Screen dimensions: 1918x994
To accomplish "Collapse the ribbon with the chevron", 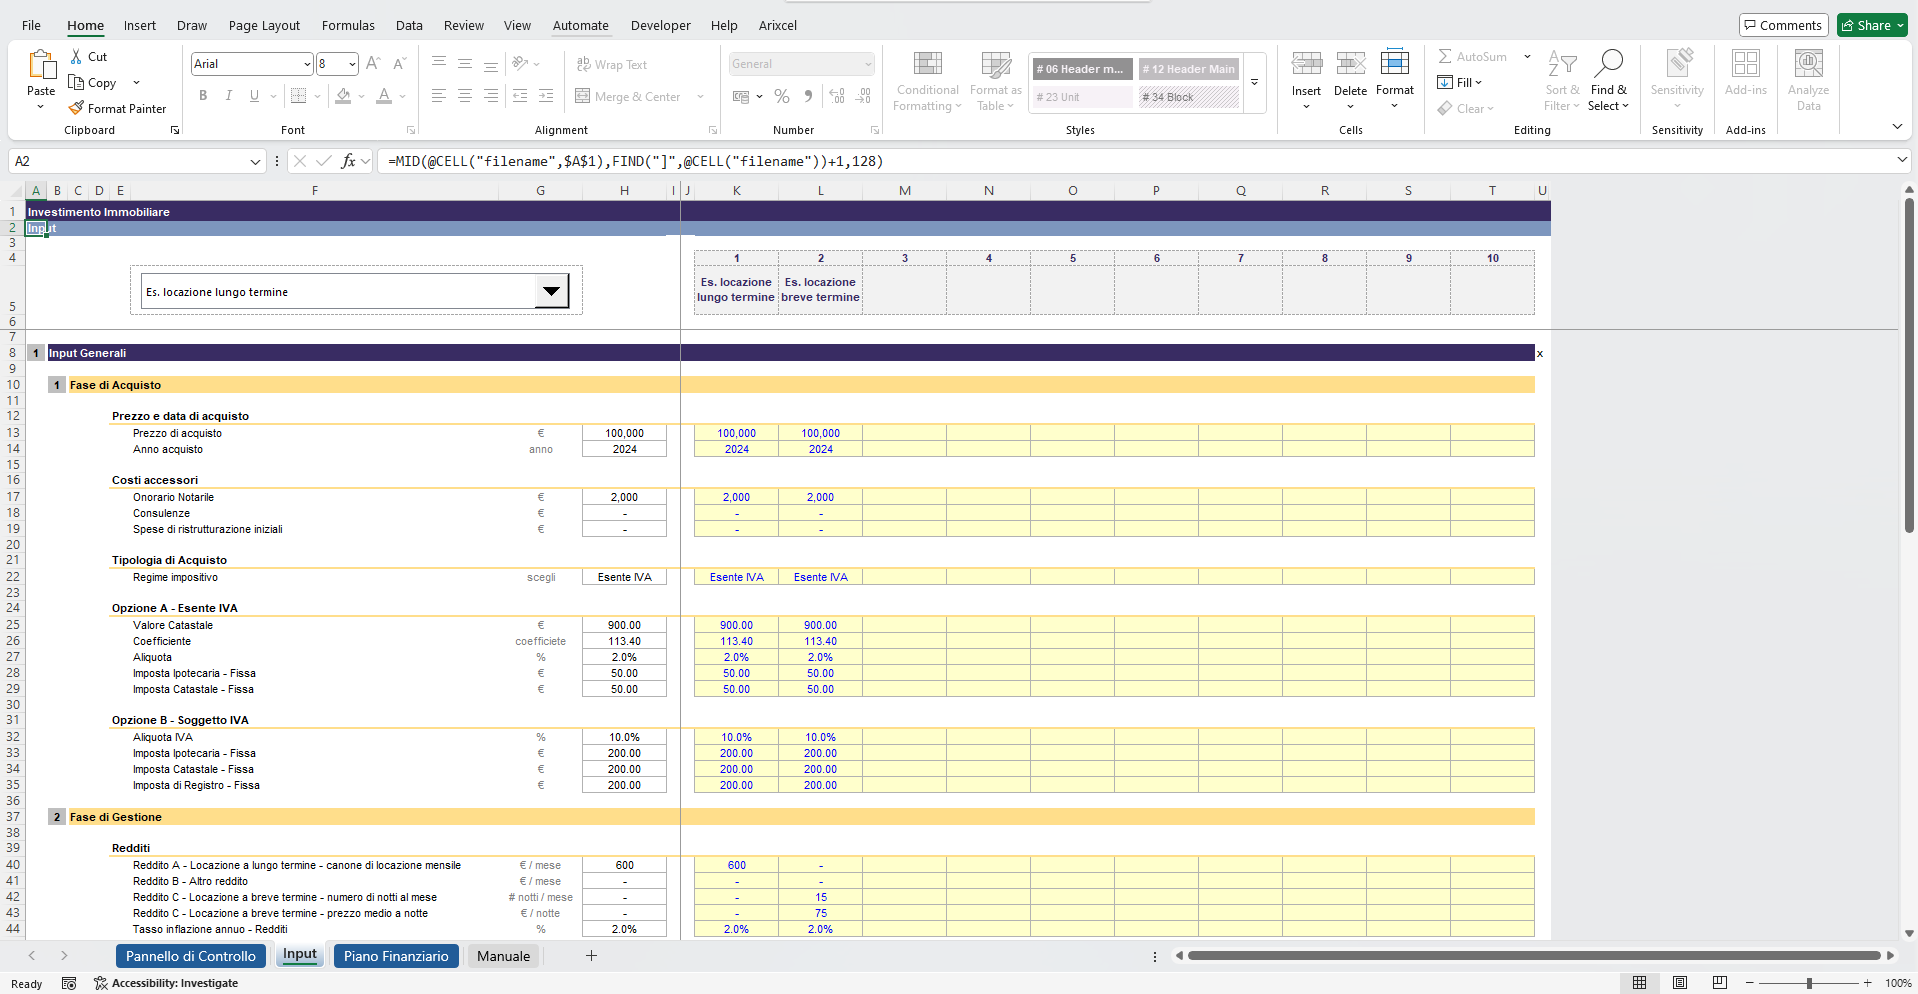I will coord(1897,126).
